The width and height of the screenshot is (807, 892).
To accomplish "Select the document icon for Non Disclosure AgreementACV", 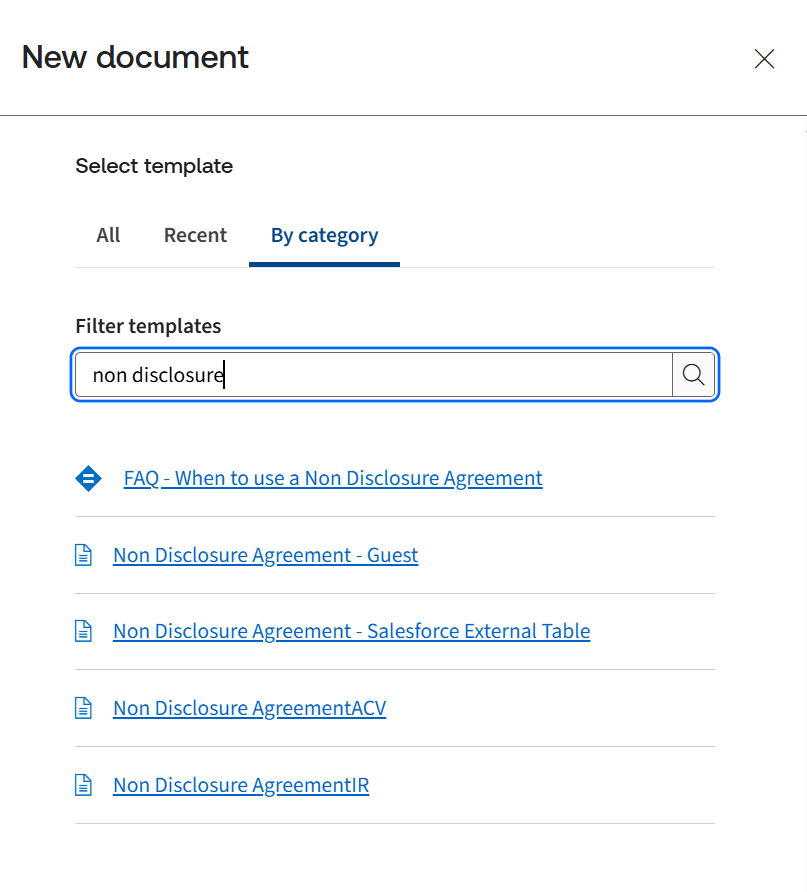I will pyautogui.click(x=84, y=707).
